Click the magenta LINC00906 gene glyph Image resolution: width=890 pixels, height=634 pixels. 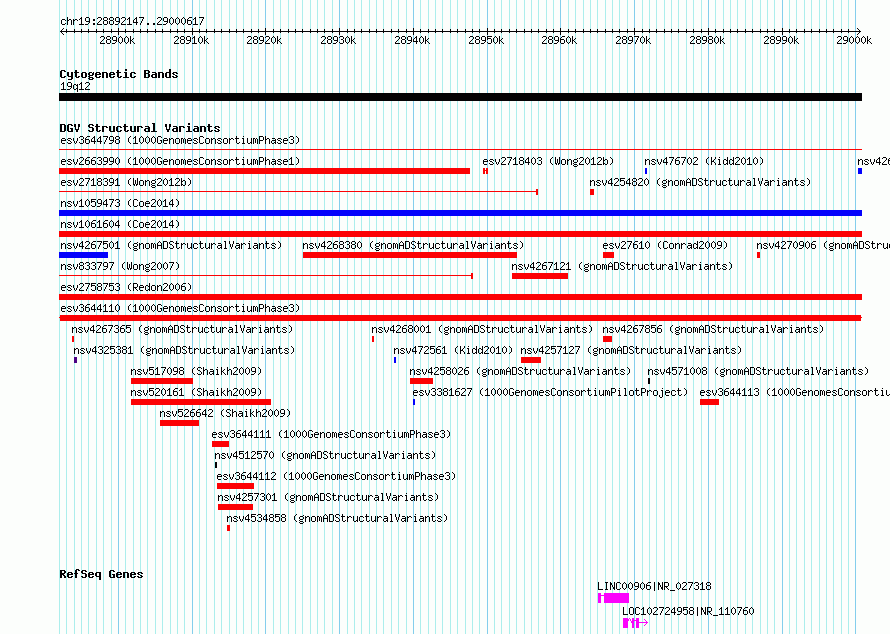(614, 598)
